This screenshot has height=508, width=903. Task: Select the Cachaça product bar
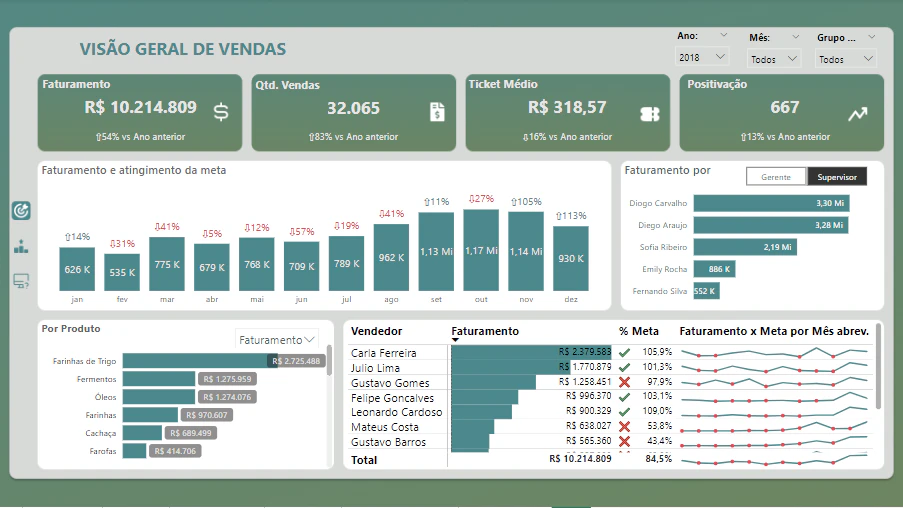click(142, 433)
